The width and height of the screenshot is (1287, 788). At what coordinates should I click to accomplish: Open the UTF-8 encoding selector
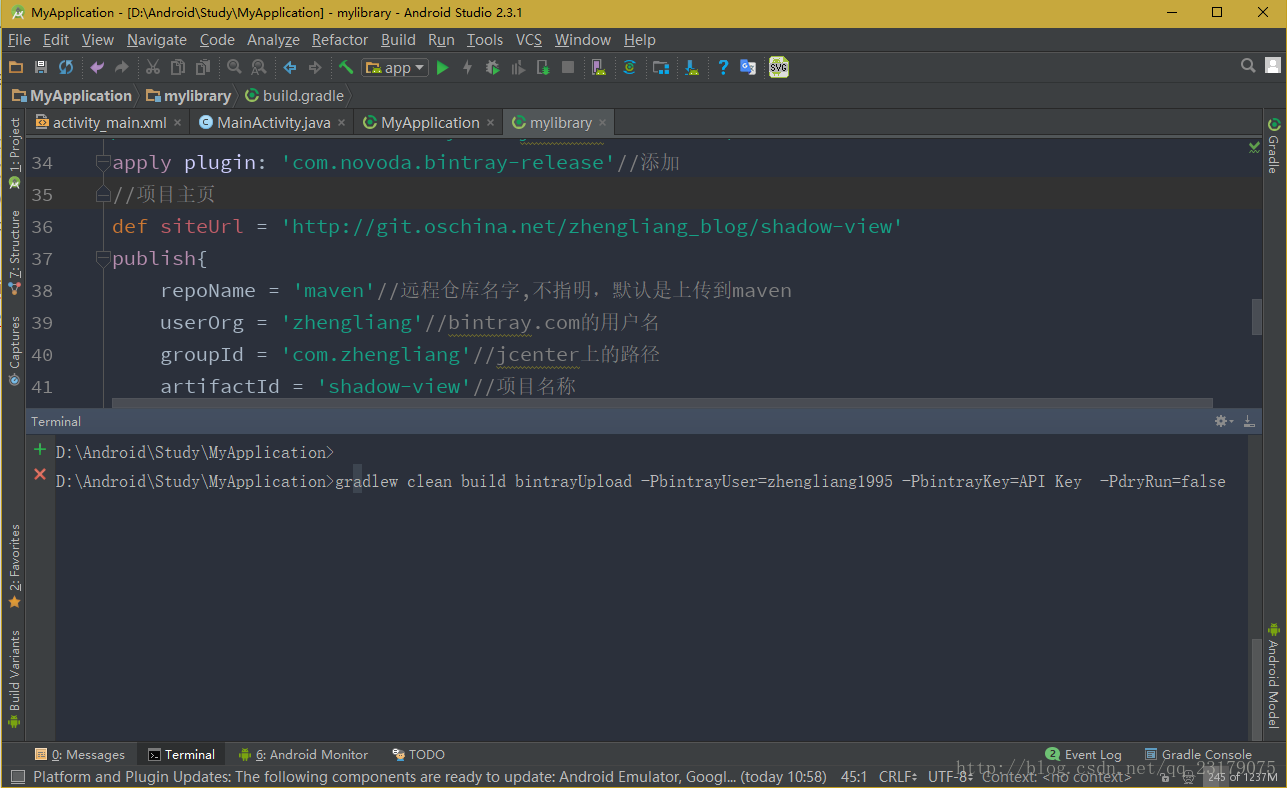(950, 777)
